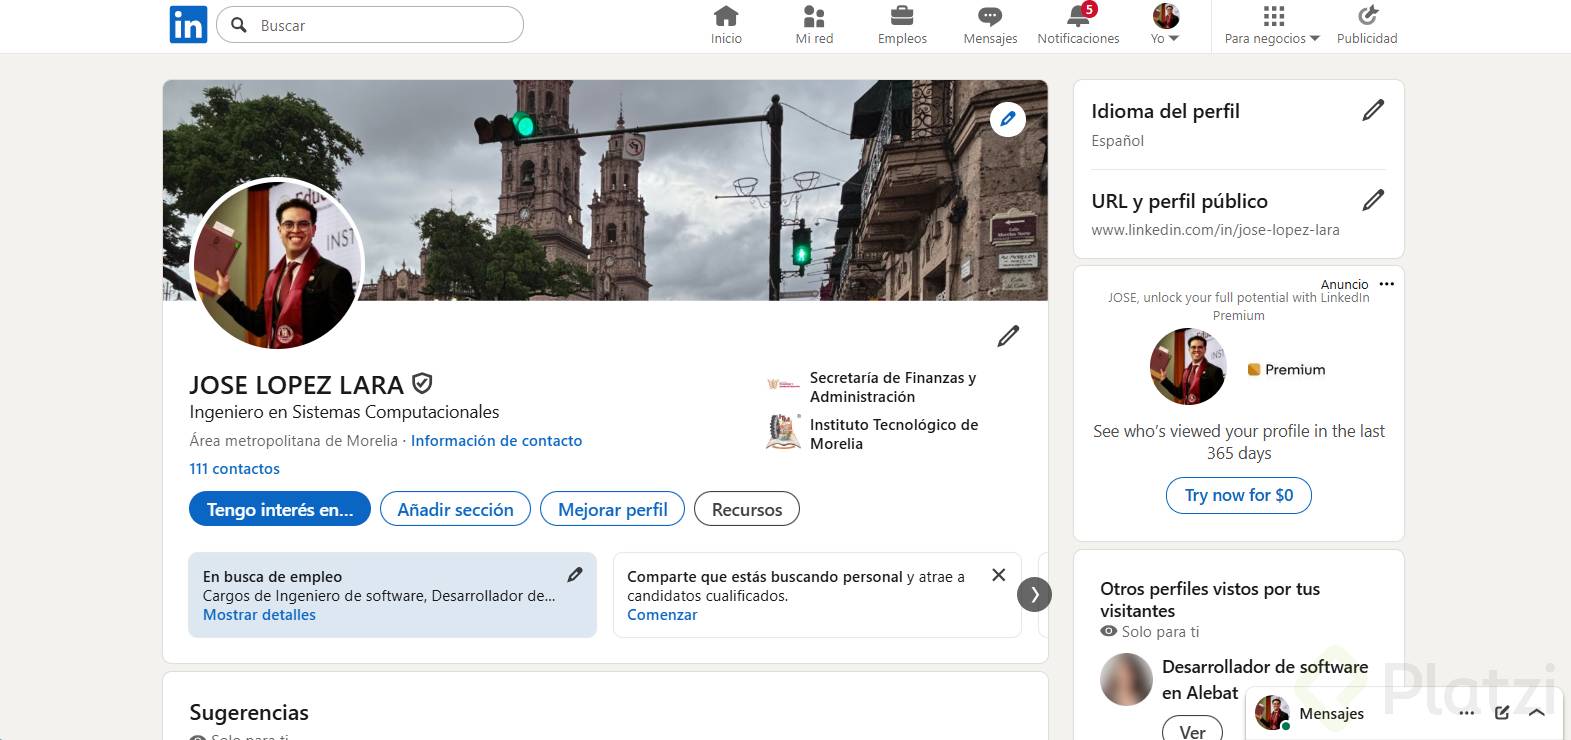Click the Comenzar link
This screenshot has width=1571, height=740.
point(662,615)
